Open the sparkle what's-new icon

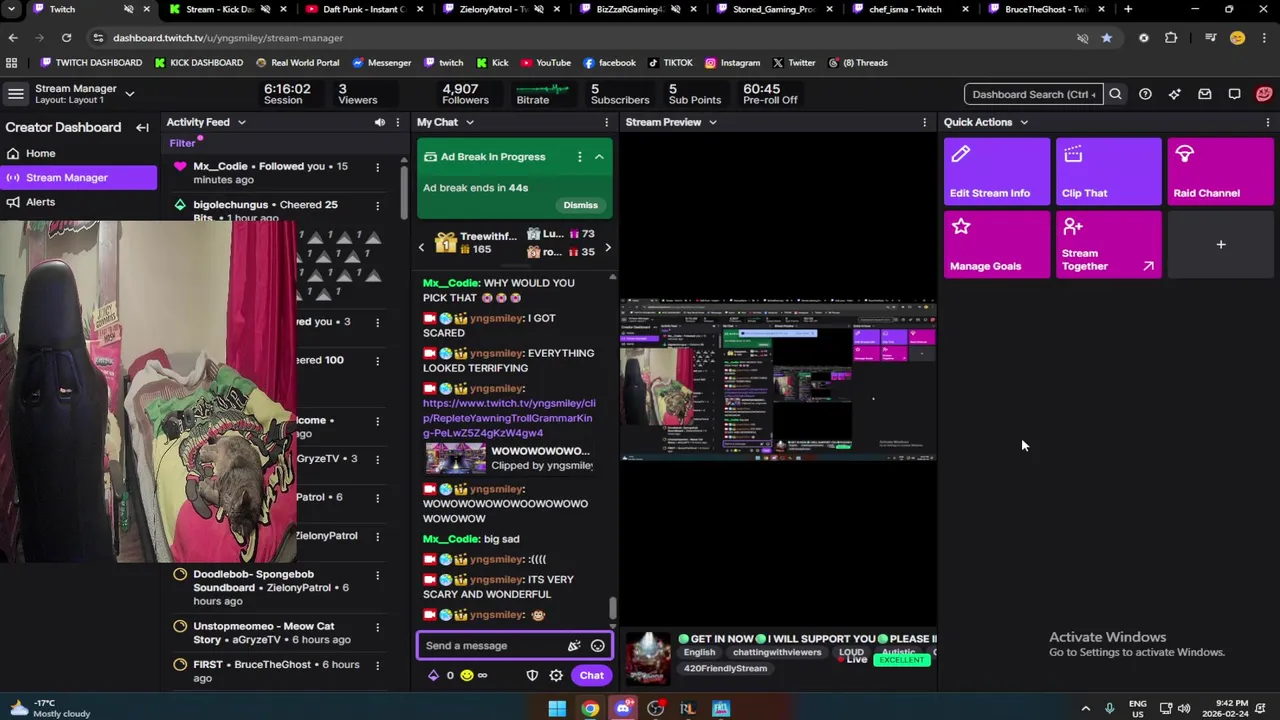click(x=1175, y=94)
